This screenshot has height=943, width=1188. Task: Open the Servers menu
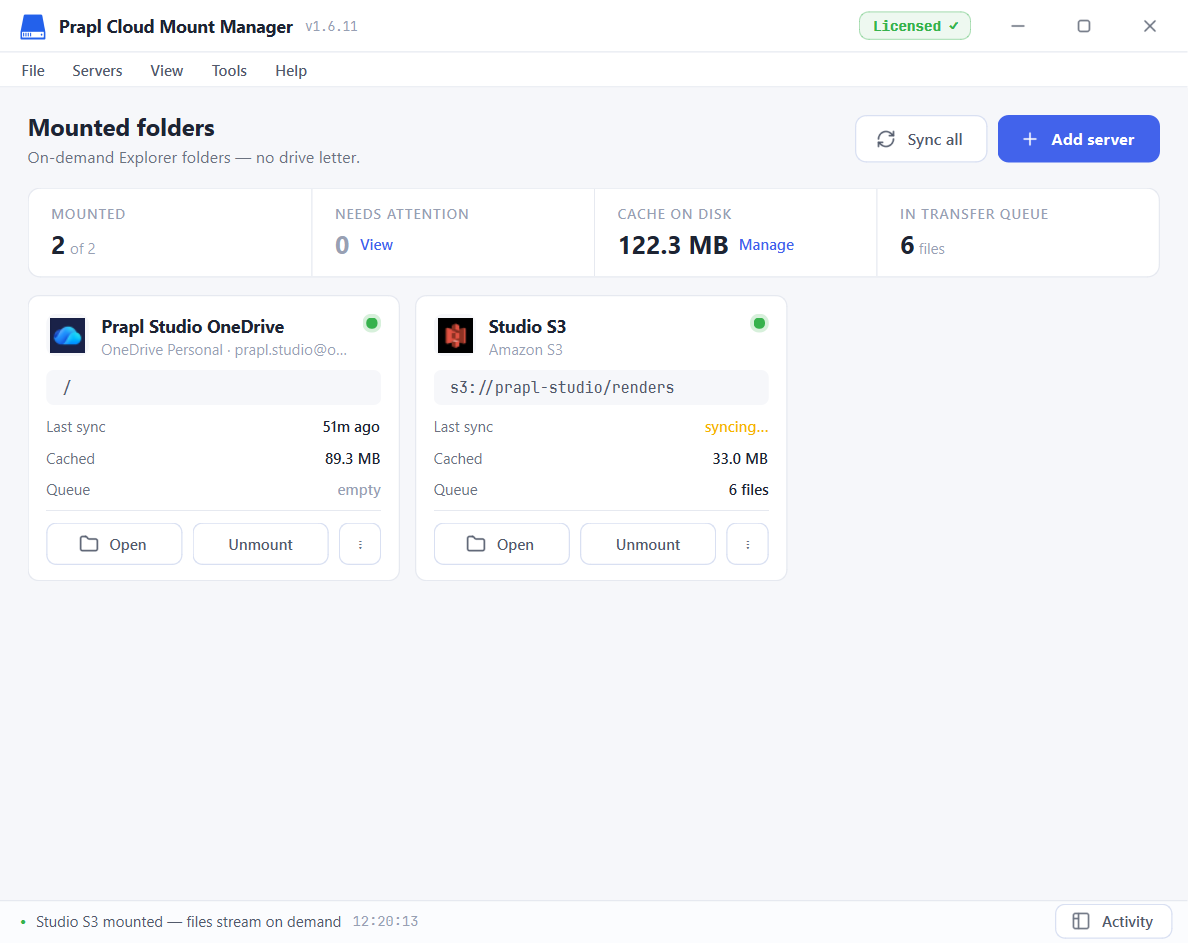tap(97, 70)
